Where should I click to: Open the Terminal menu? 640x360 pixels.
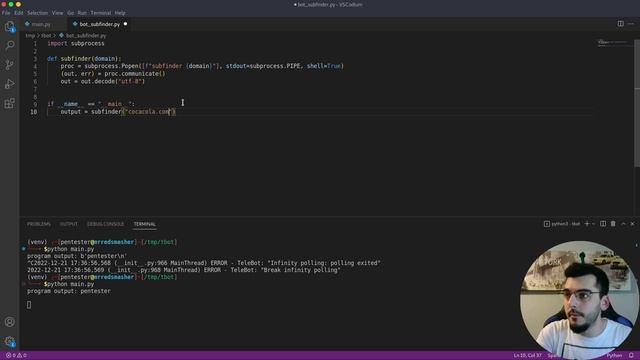tap(101, 13)
